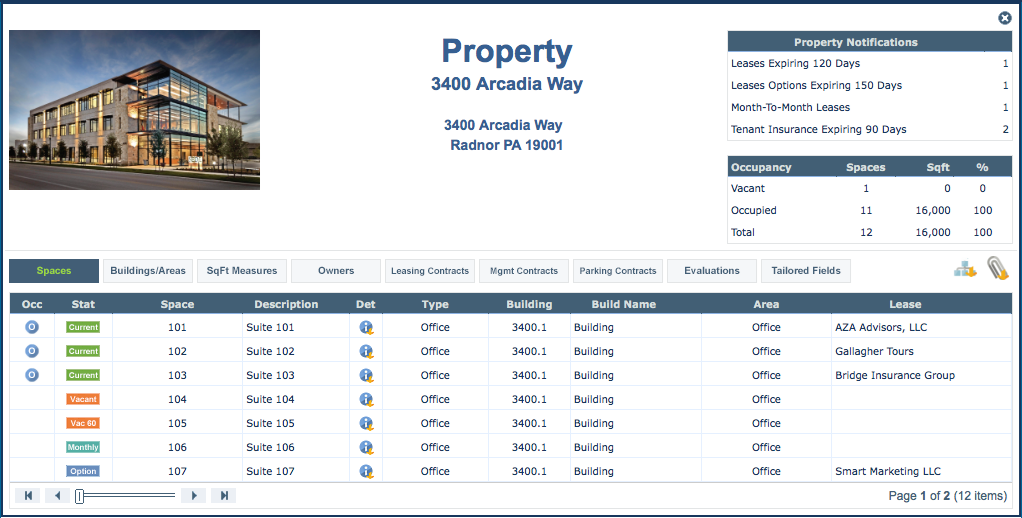Viewport: 1022px width, 518px height.
Task: Open the Leasing Contracts tab
Action: (430, 271)
